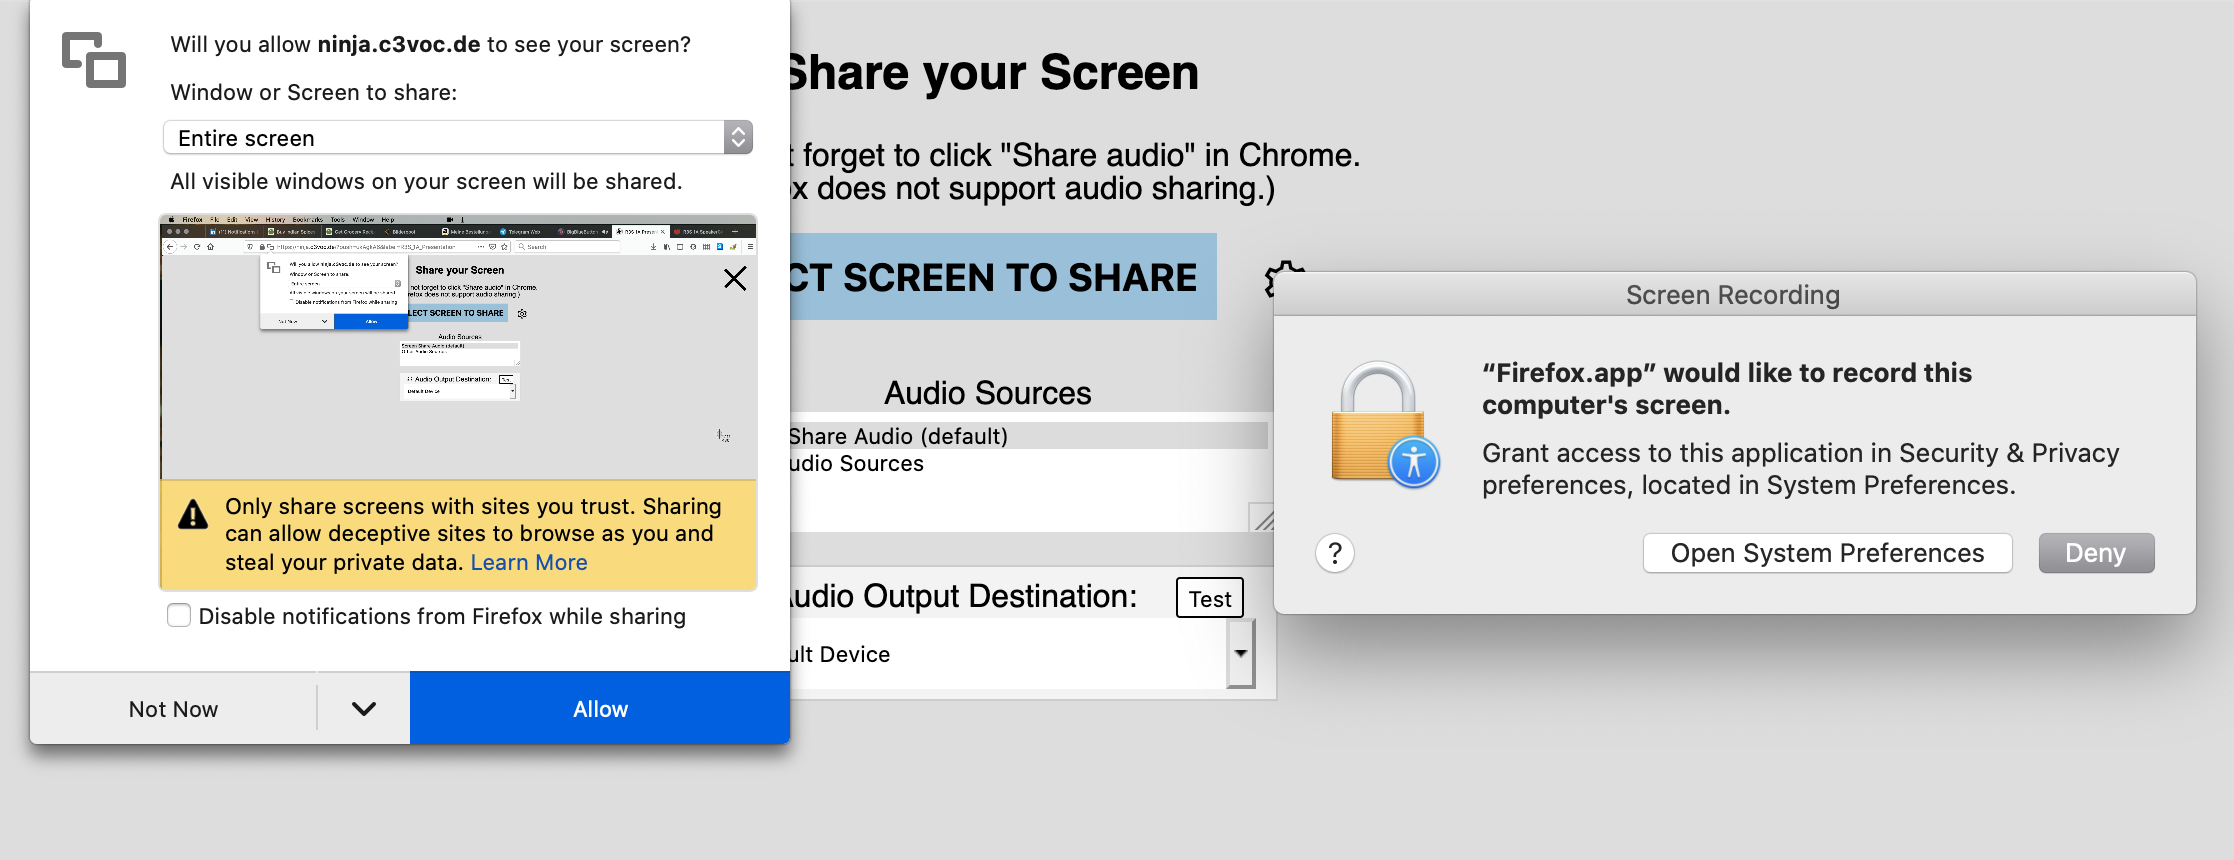
Task: Click the Test audio output button
Action: pos(1210,598)
